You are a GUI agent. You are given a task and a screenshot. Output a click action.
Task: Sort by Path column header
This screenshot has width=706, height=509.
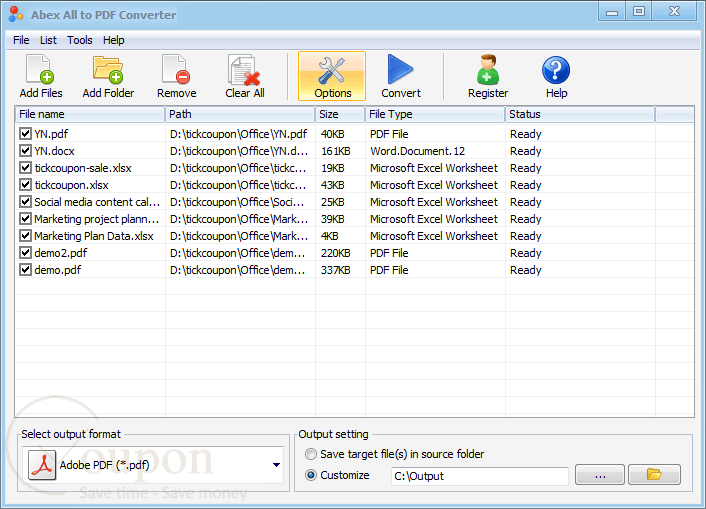[x=240, y=114]
